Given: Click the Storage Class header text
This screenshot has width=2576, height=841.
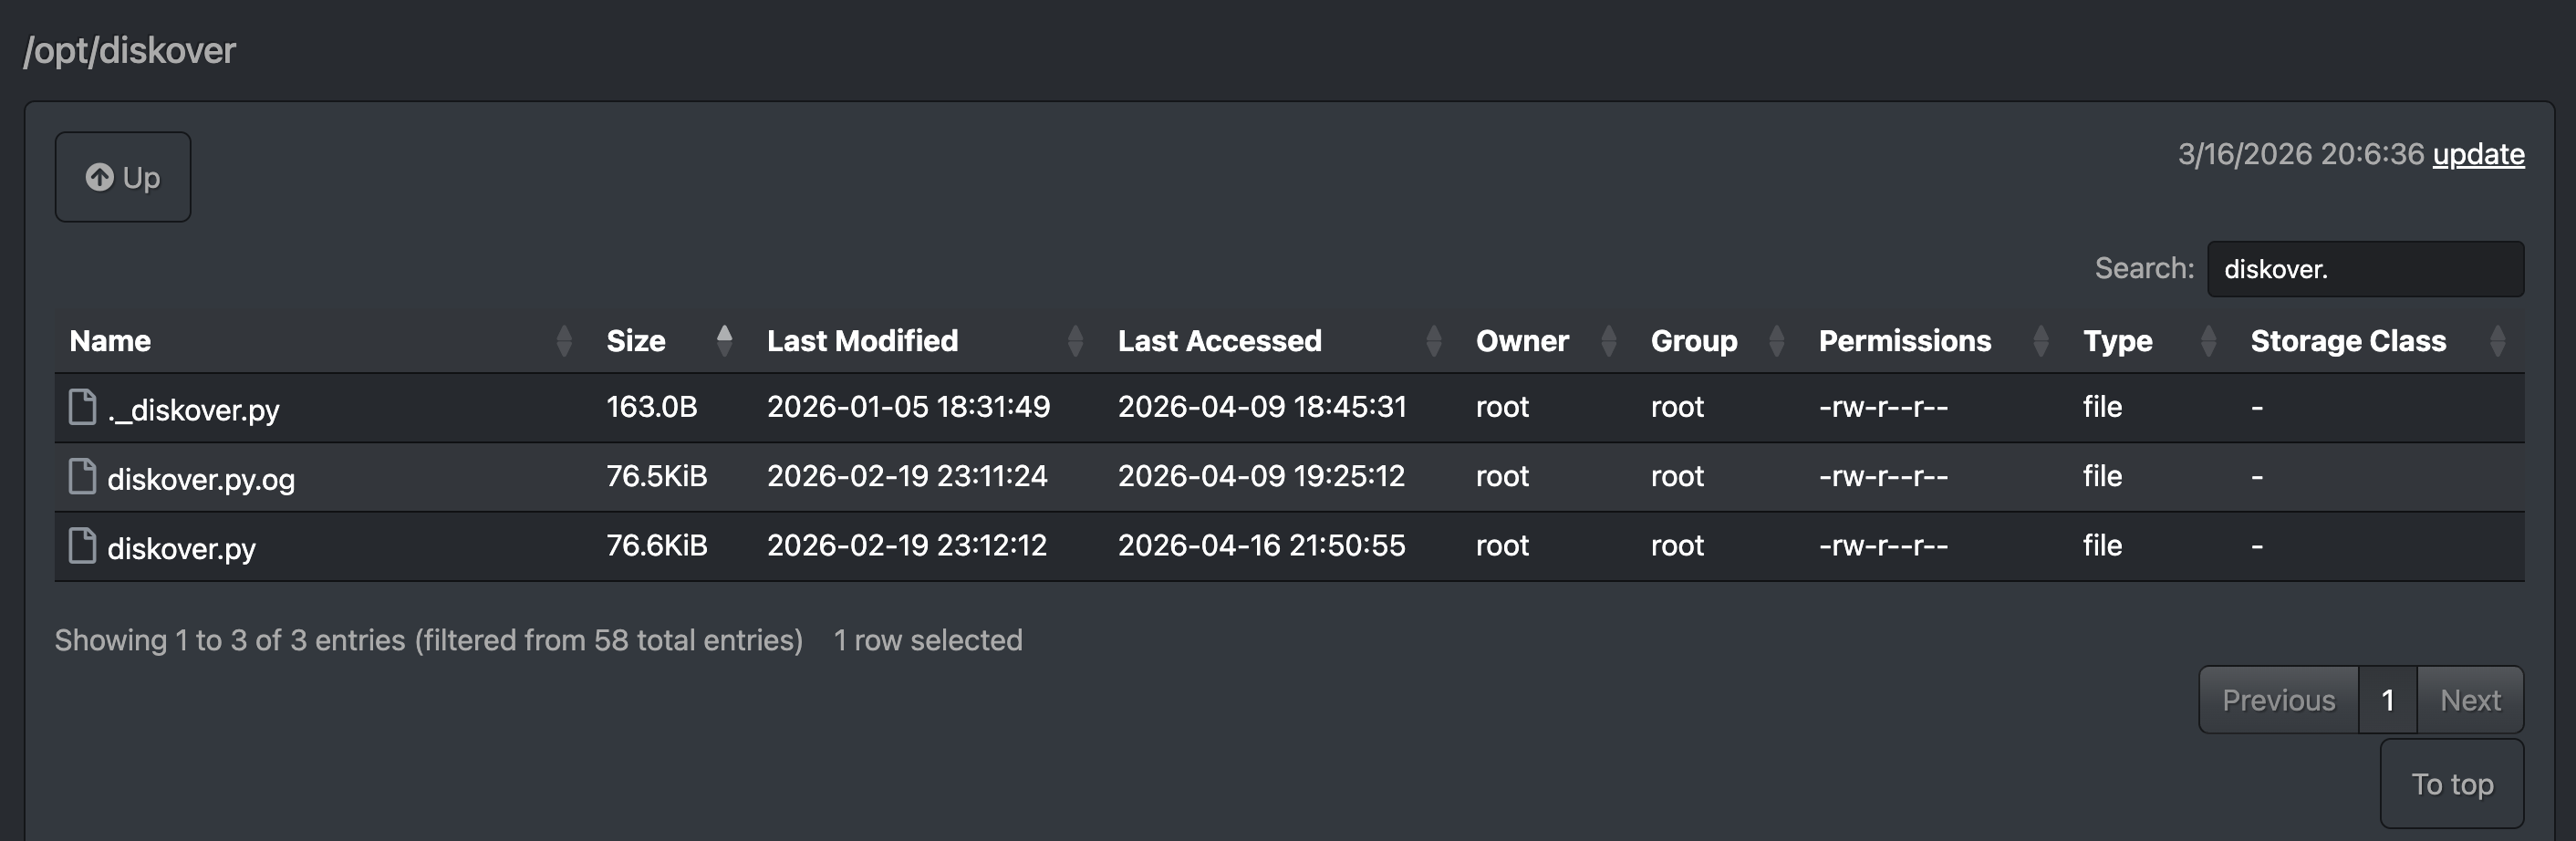Looking at the screenshot, I should click(x=2348, y=341).
